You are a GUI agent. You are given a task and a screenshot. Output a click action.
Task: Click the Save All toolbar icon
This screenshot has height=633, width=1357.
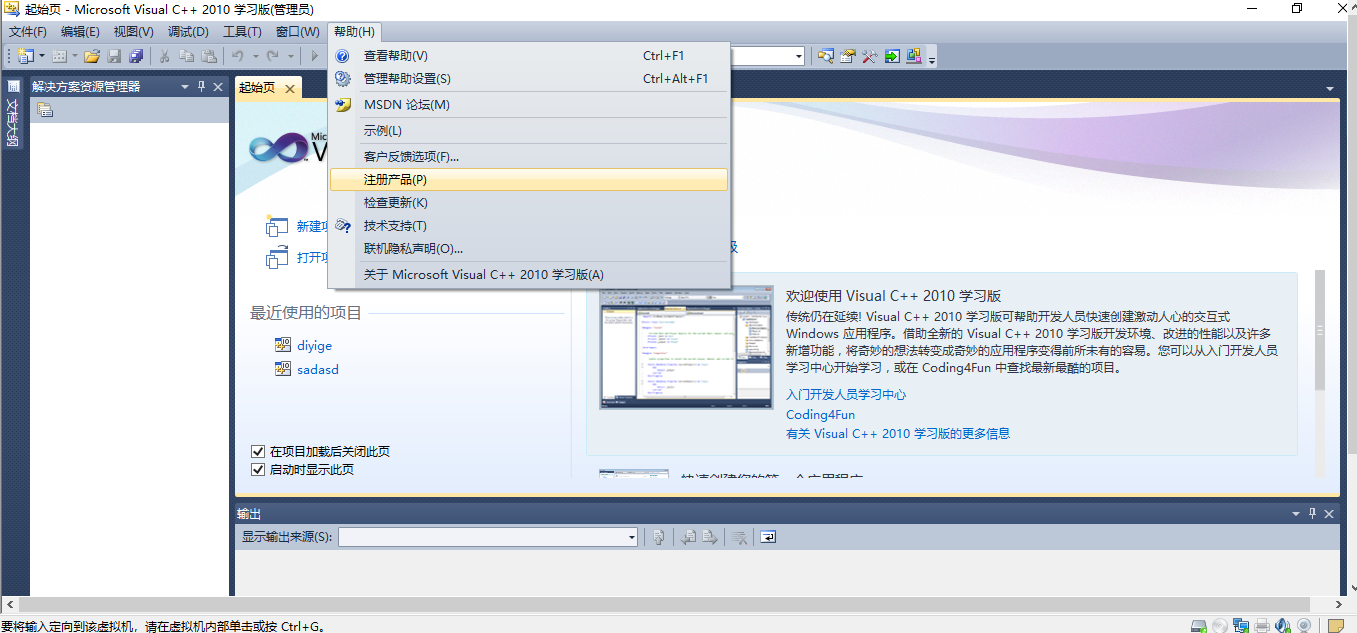pyautogui.click(x=136, y=56)
